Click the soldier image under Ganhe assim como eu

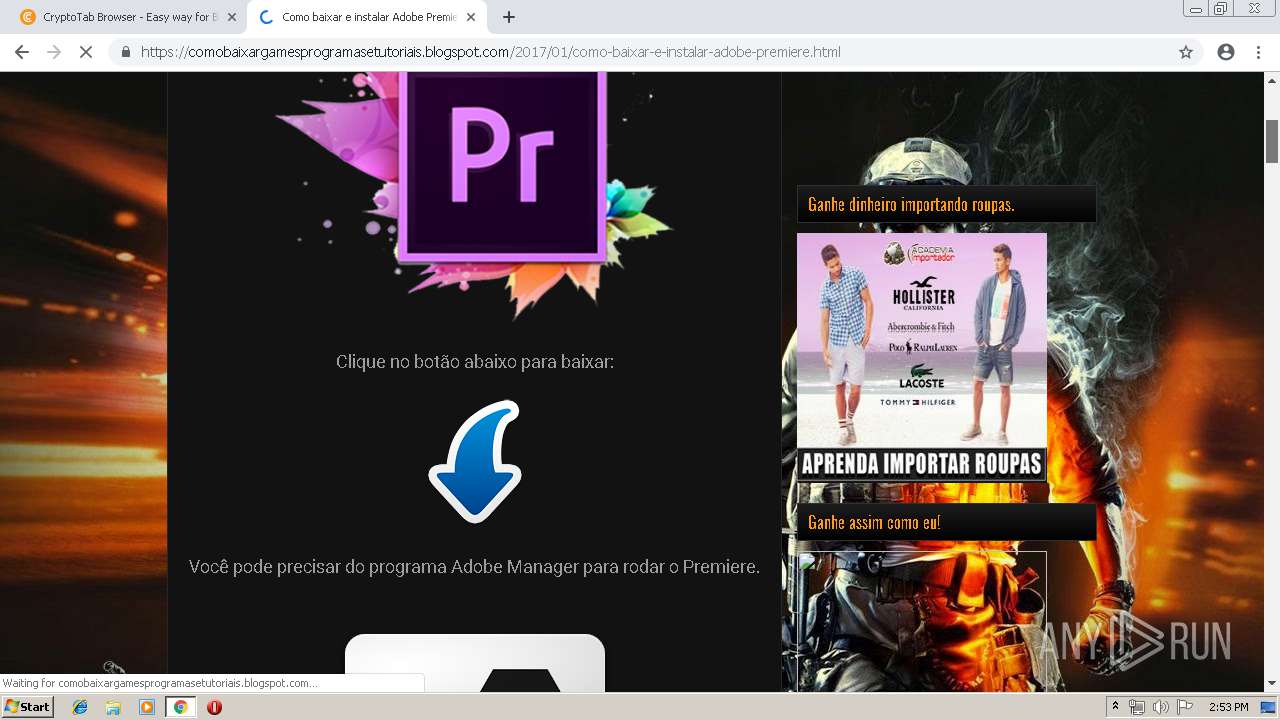click(x=922, y=621)
